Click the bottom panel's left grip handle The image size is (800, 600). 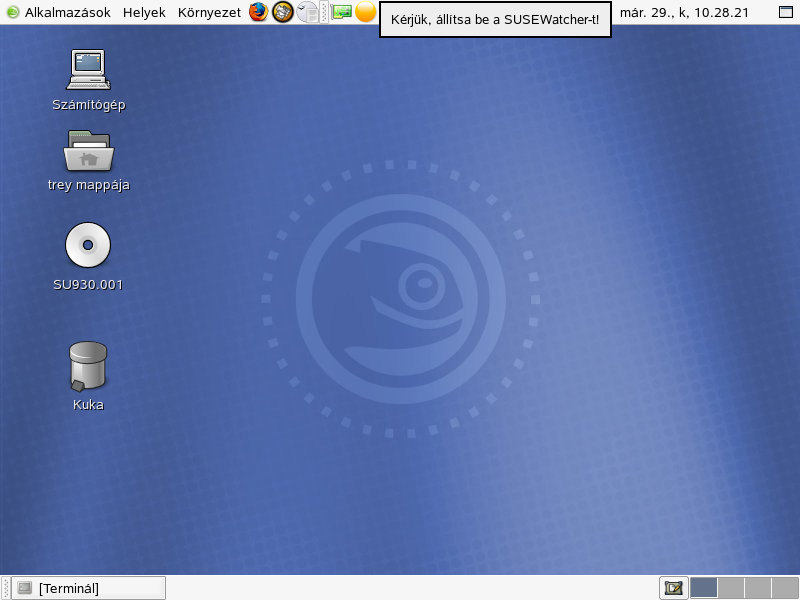[x=5, y=588]
